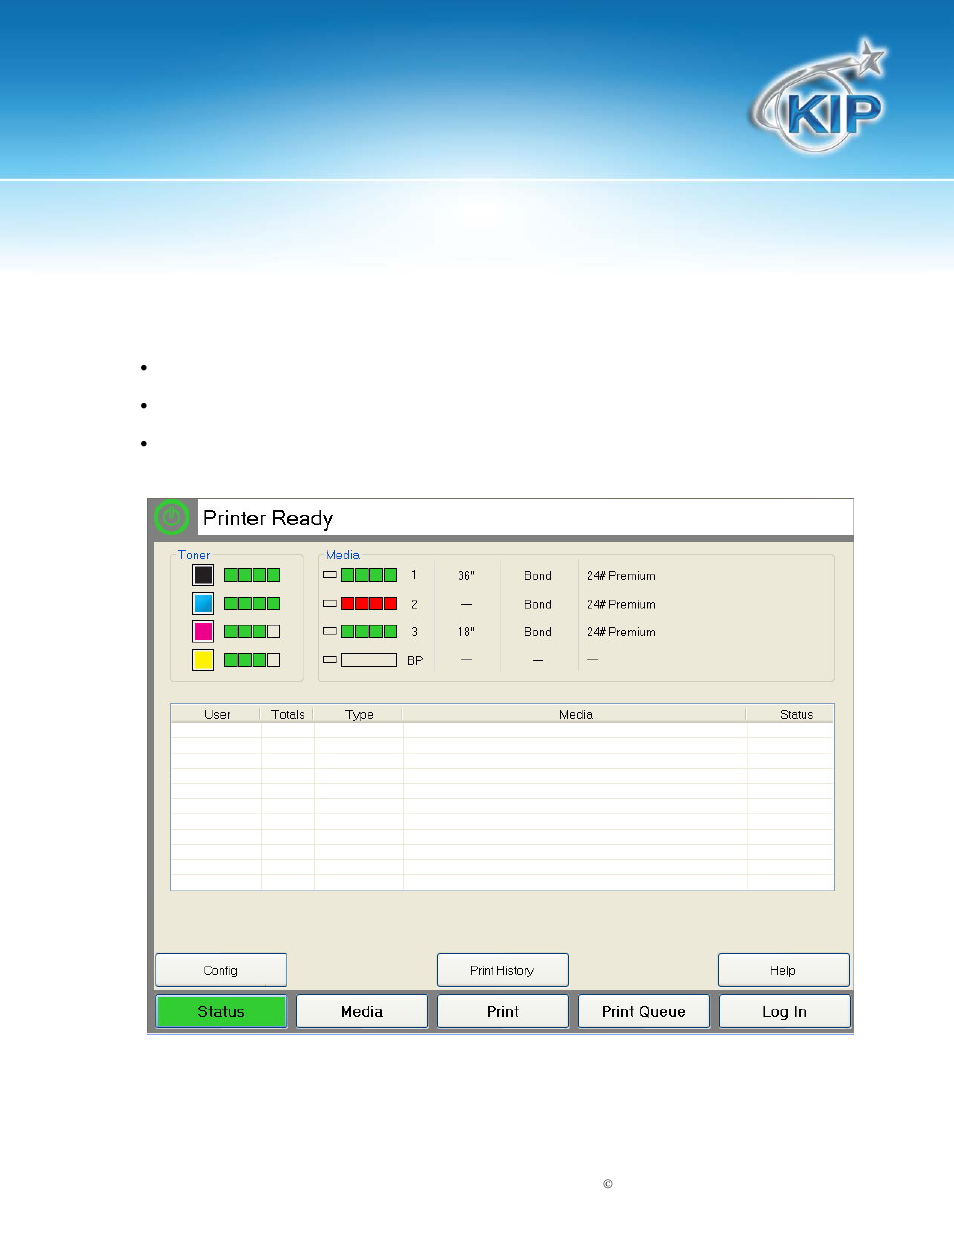Click the KIP logo
Viewport: 954px width, 1235px height.
[819, 97]
